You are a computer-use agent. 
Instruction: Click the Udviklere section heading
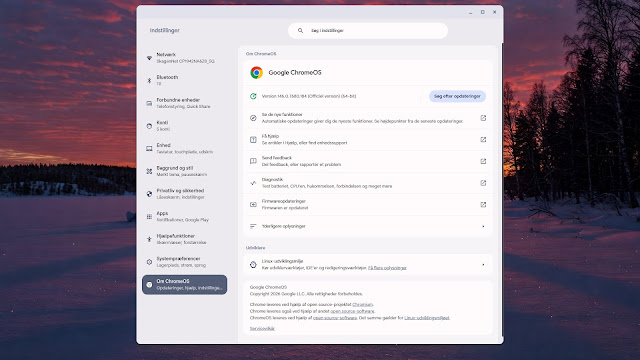(x=256, y=248)
